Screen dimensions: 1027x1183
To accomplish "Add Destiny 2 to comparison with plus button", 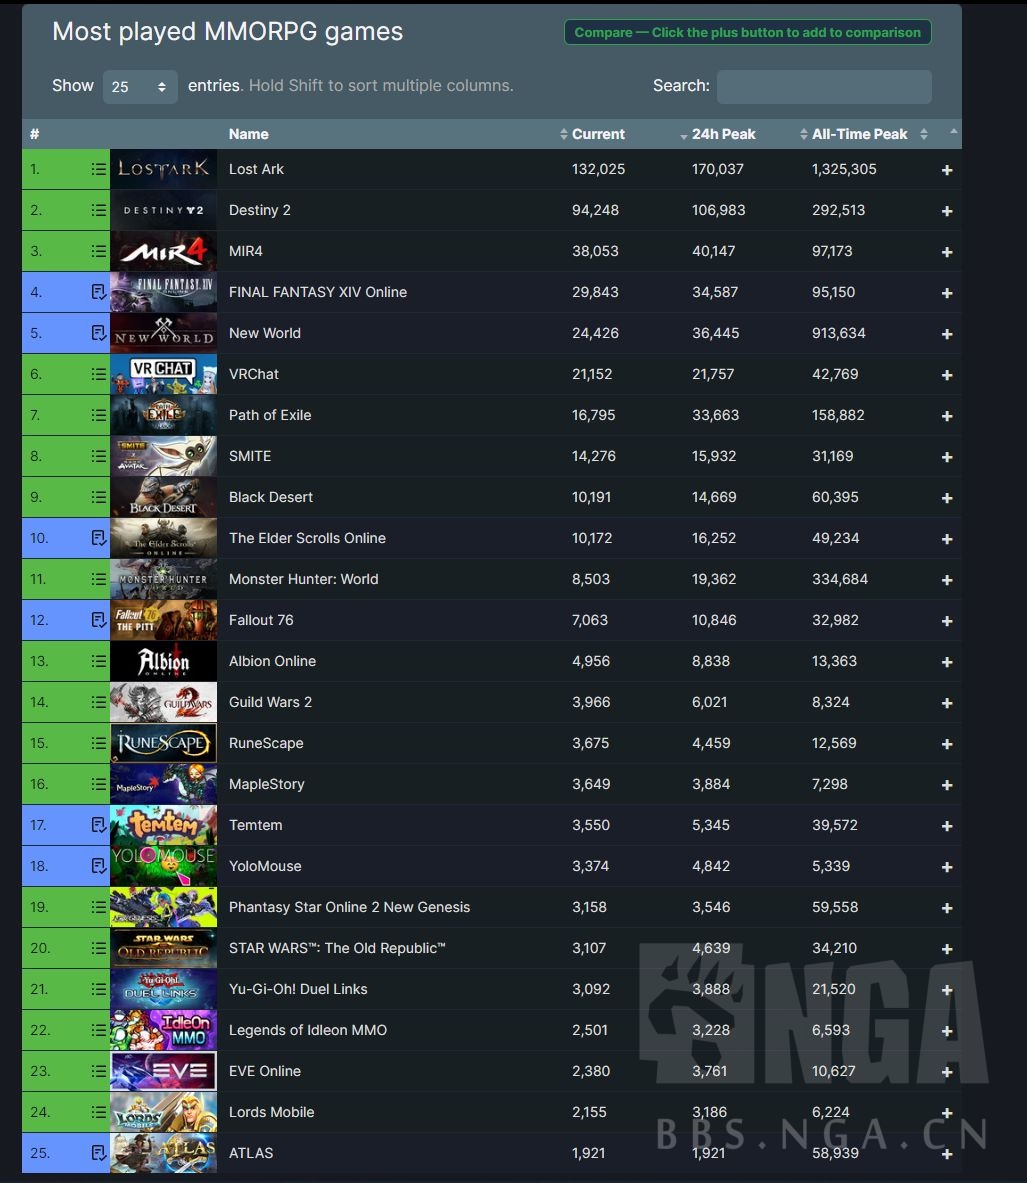I will 945,211.
